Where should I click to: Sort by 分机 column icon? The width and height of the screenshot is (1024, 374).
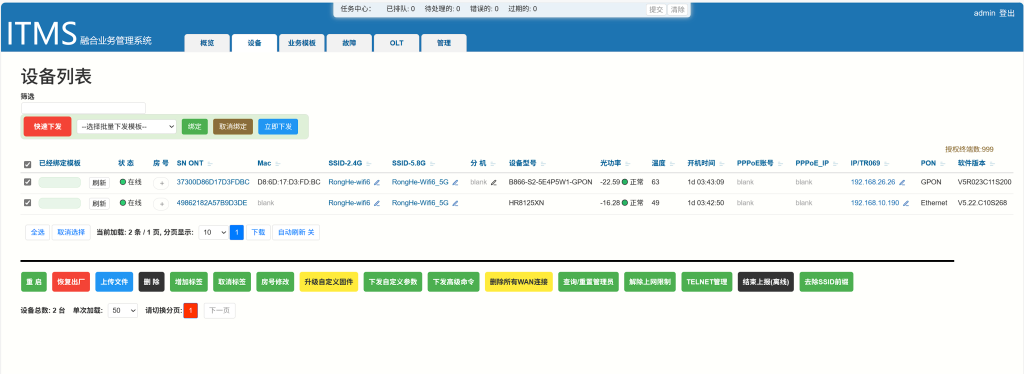pyautogui.click(x=492, y=163)
